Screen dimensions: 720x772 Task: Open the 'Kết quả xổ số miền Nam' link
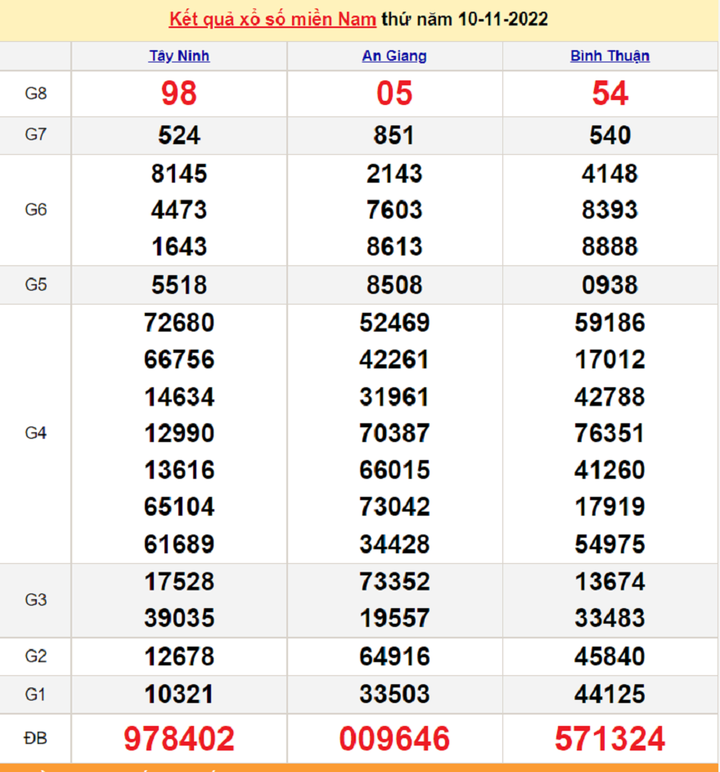point(273,20)
